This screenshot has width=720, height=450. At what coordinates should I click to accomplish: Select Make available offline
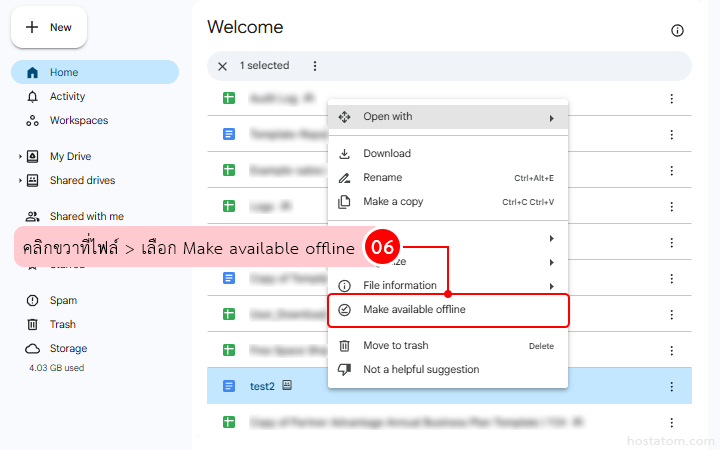pyautogui.click(x=448, y=310)
